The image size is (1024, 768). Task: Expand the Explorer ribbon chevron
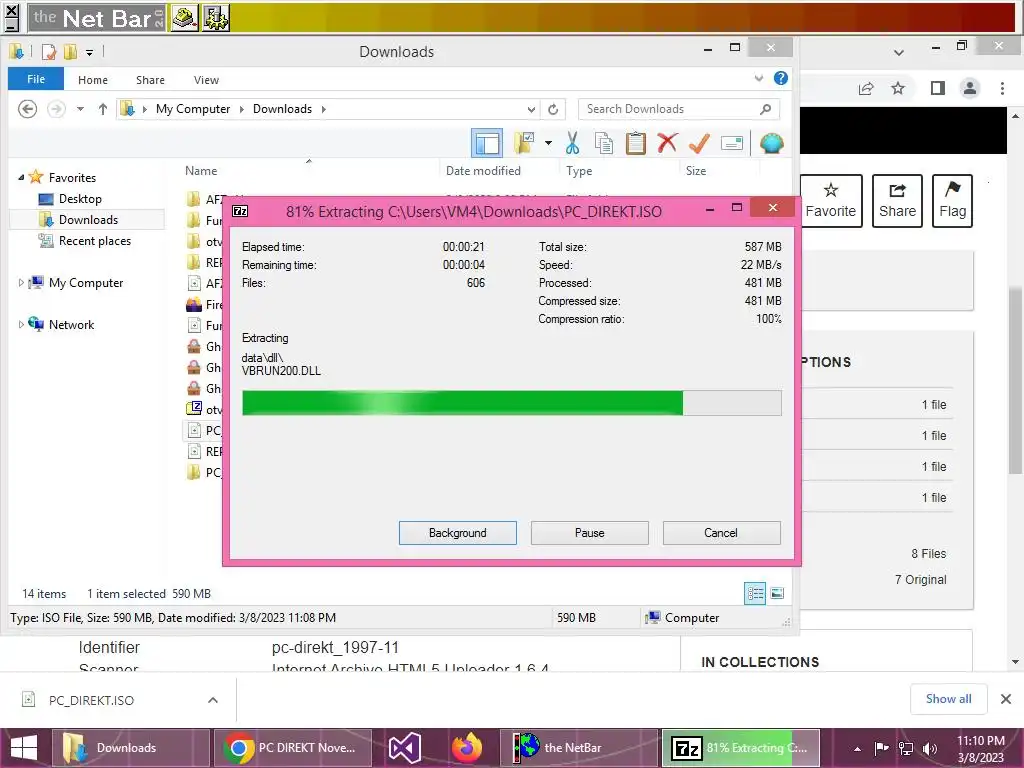[x=759, y=78]
